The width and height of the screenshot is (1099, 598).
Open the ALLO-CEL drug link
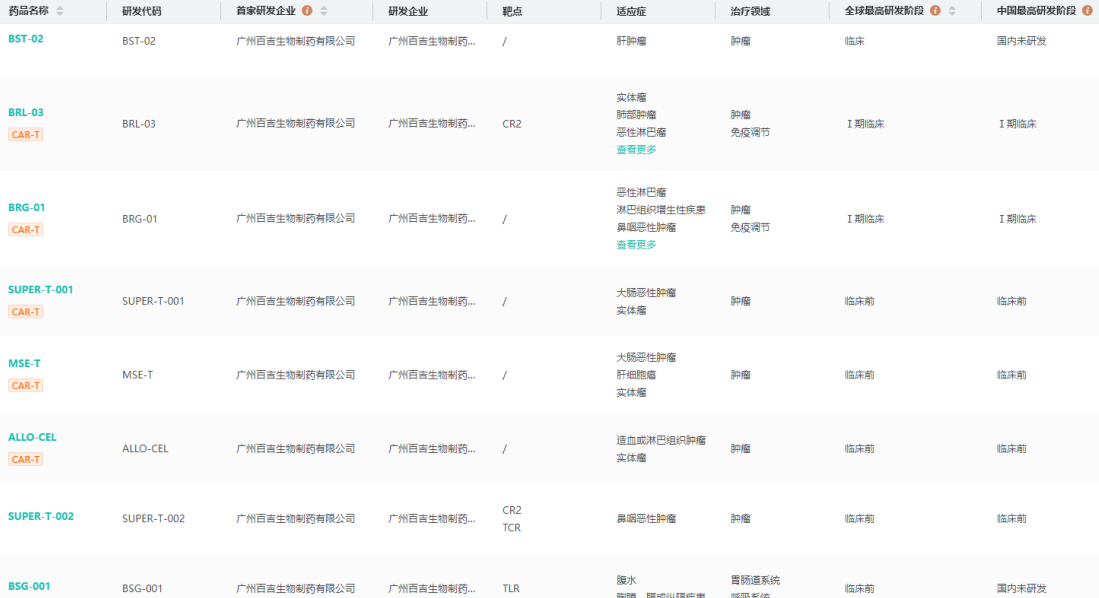(x=32, y=437)
